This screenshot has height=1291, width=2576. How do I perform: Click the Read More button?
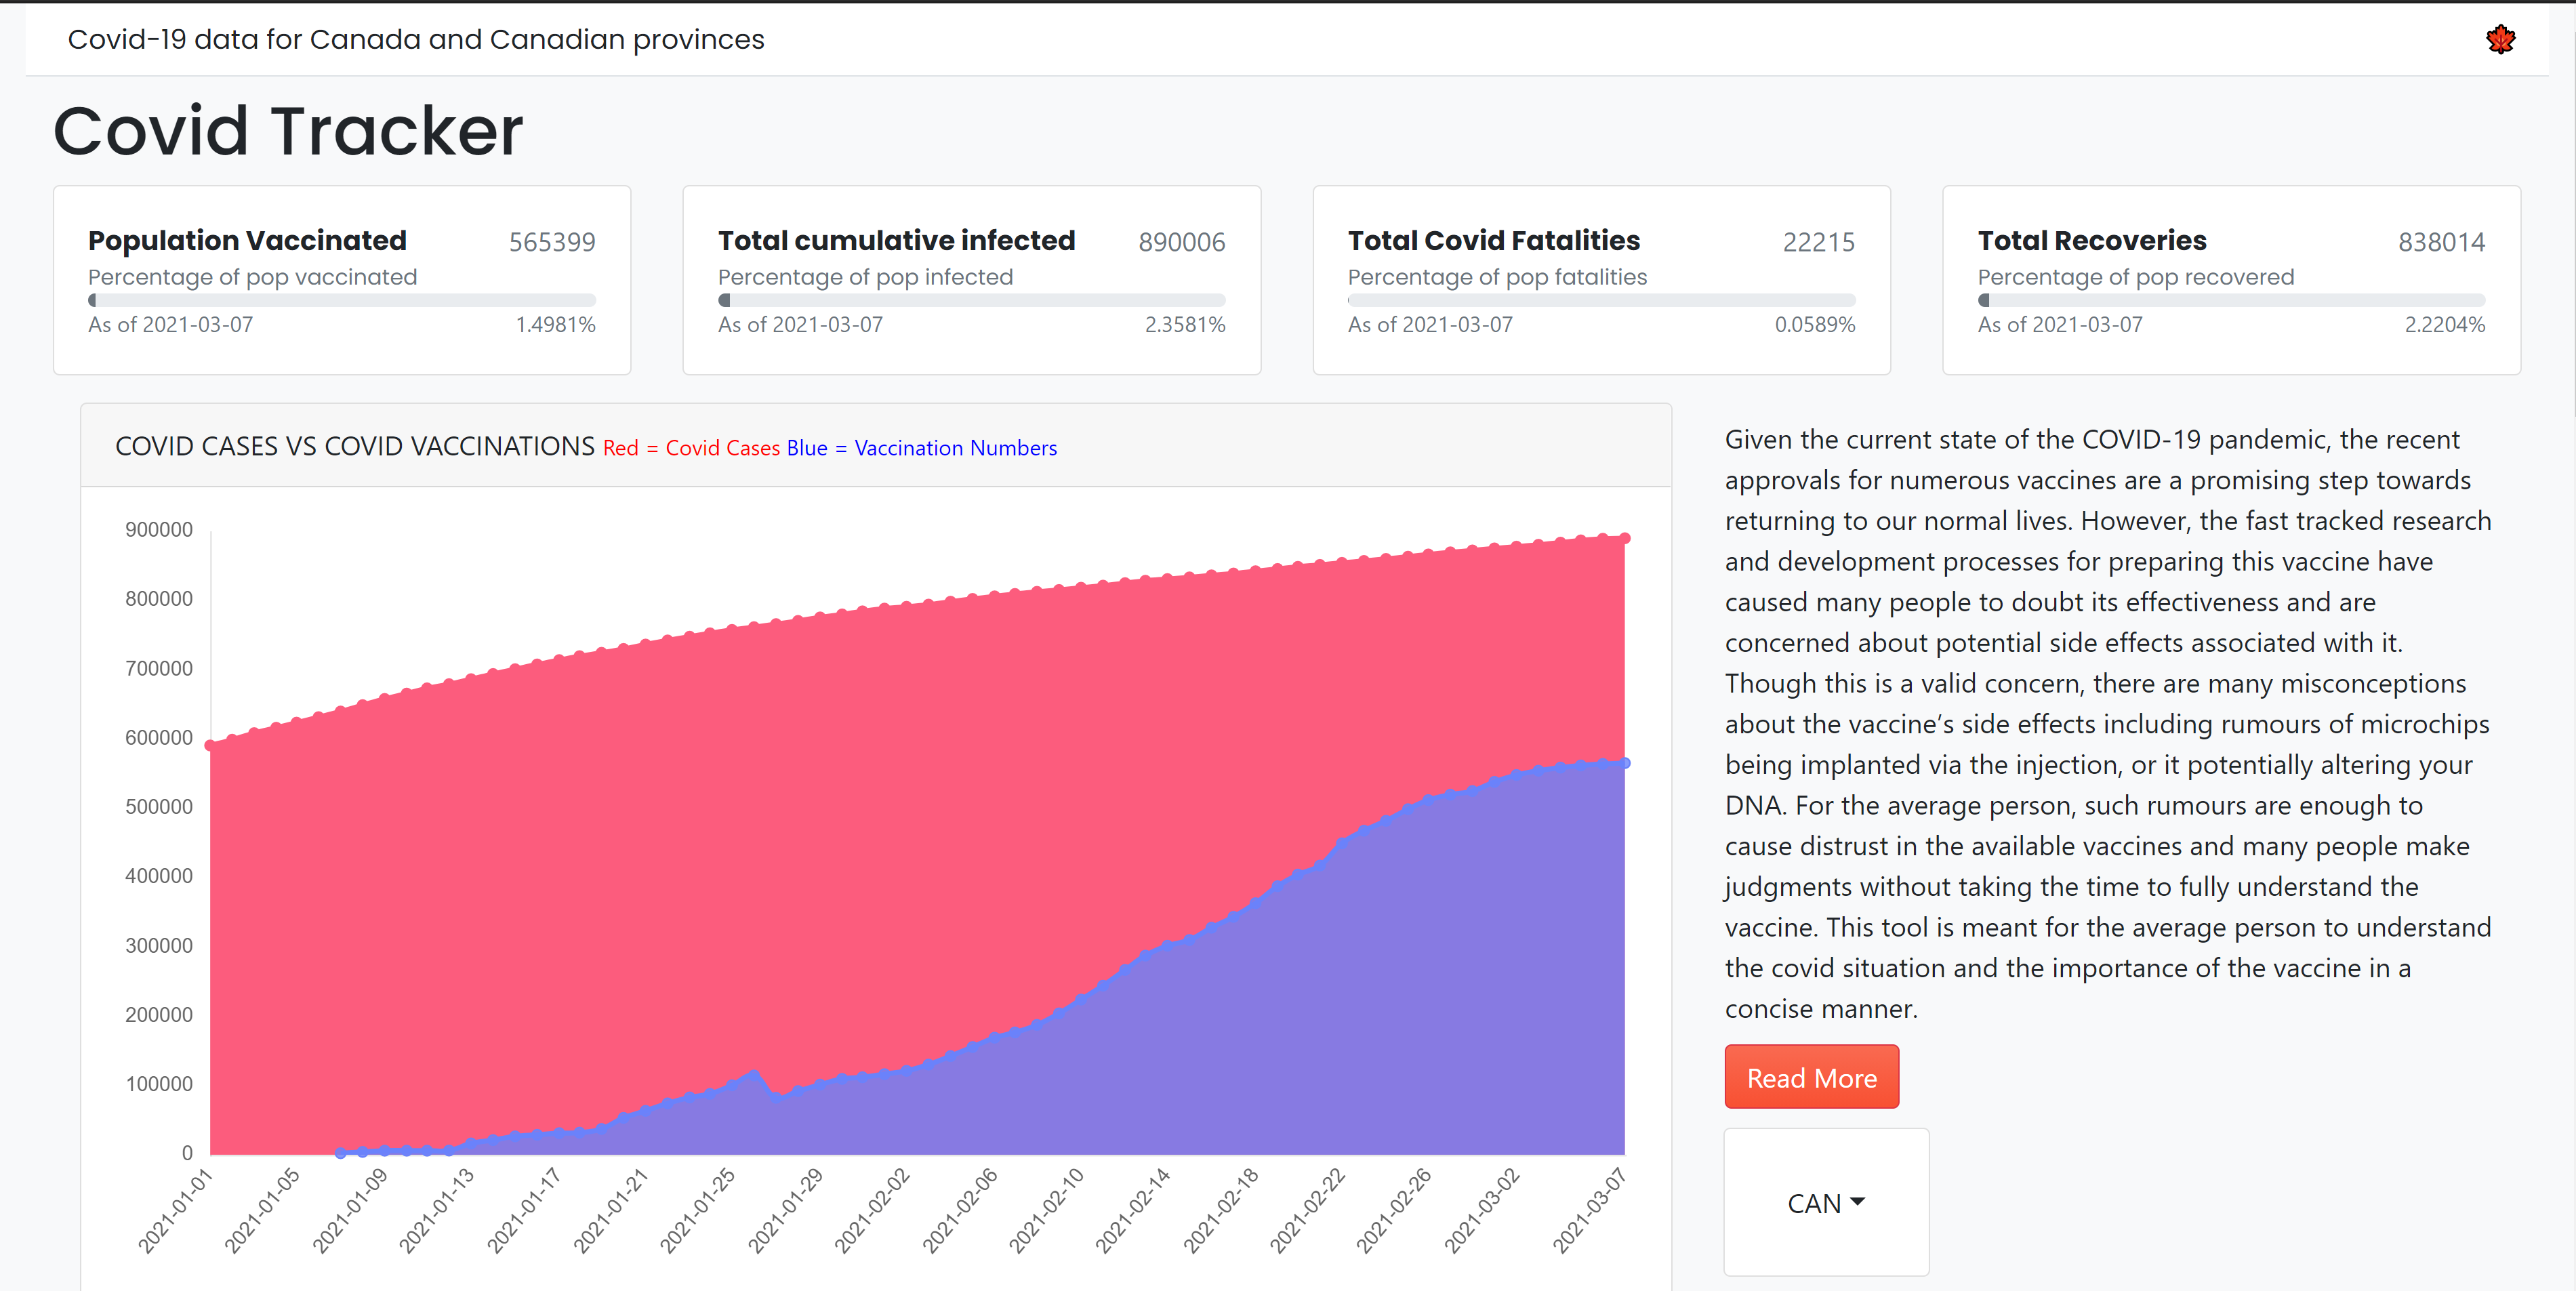tap(1811, 1077)
